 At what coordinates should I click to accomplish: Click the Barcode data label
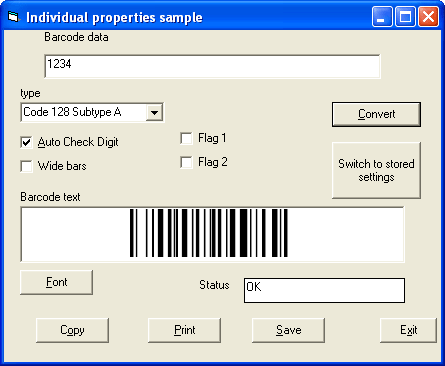tap(76, 37)
